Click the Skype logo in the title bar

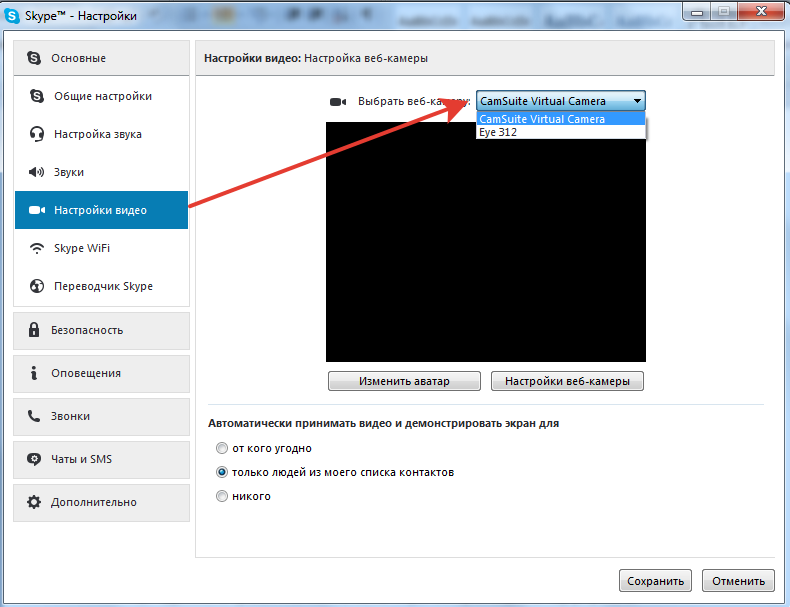12,16
